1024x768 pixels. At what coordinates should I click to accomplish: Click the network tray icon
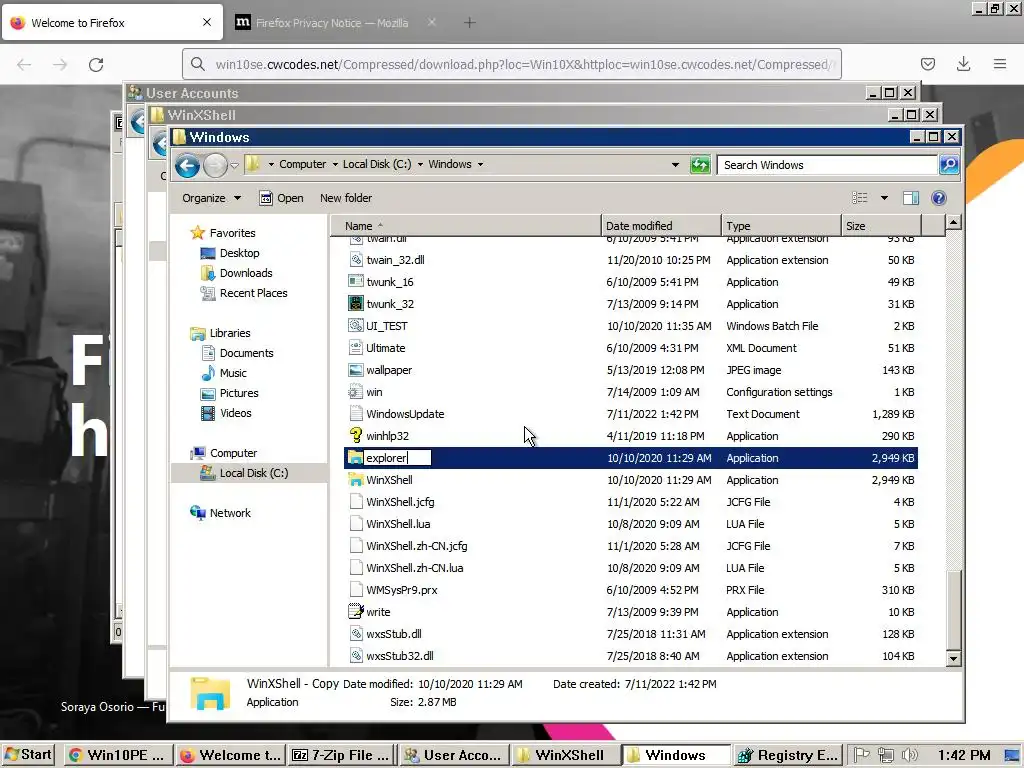coord(886,755)
